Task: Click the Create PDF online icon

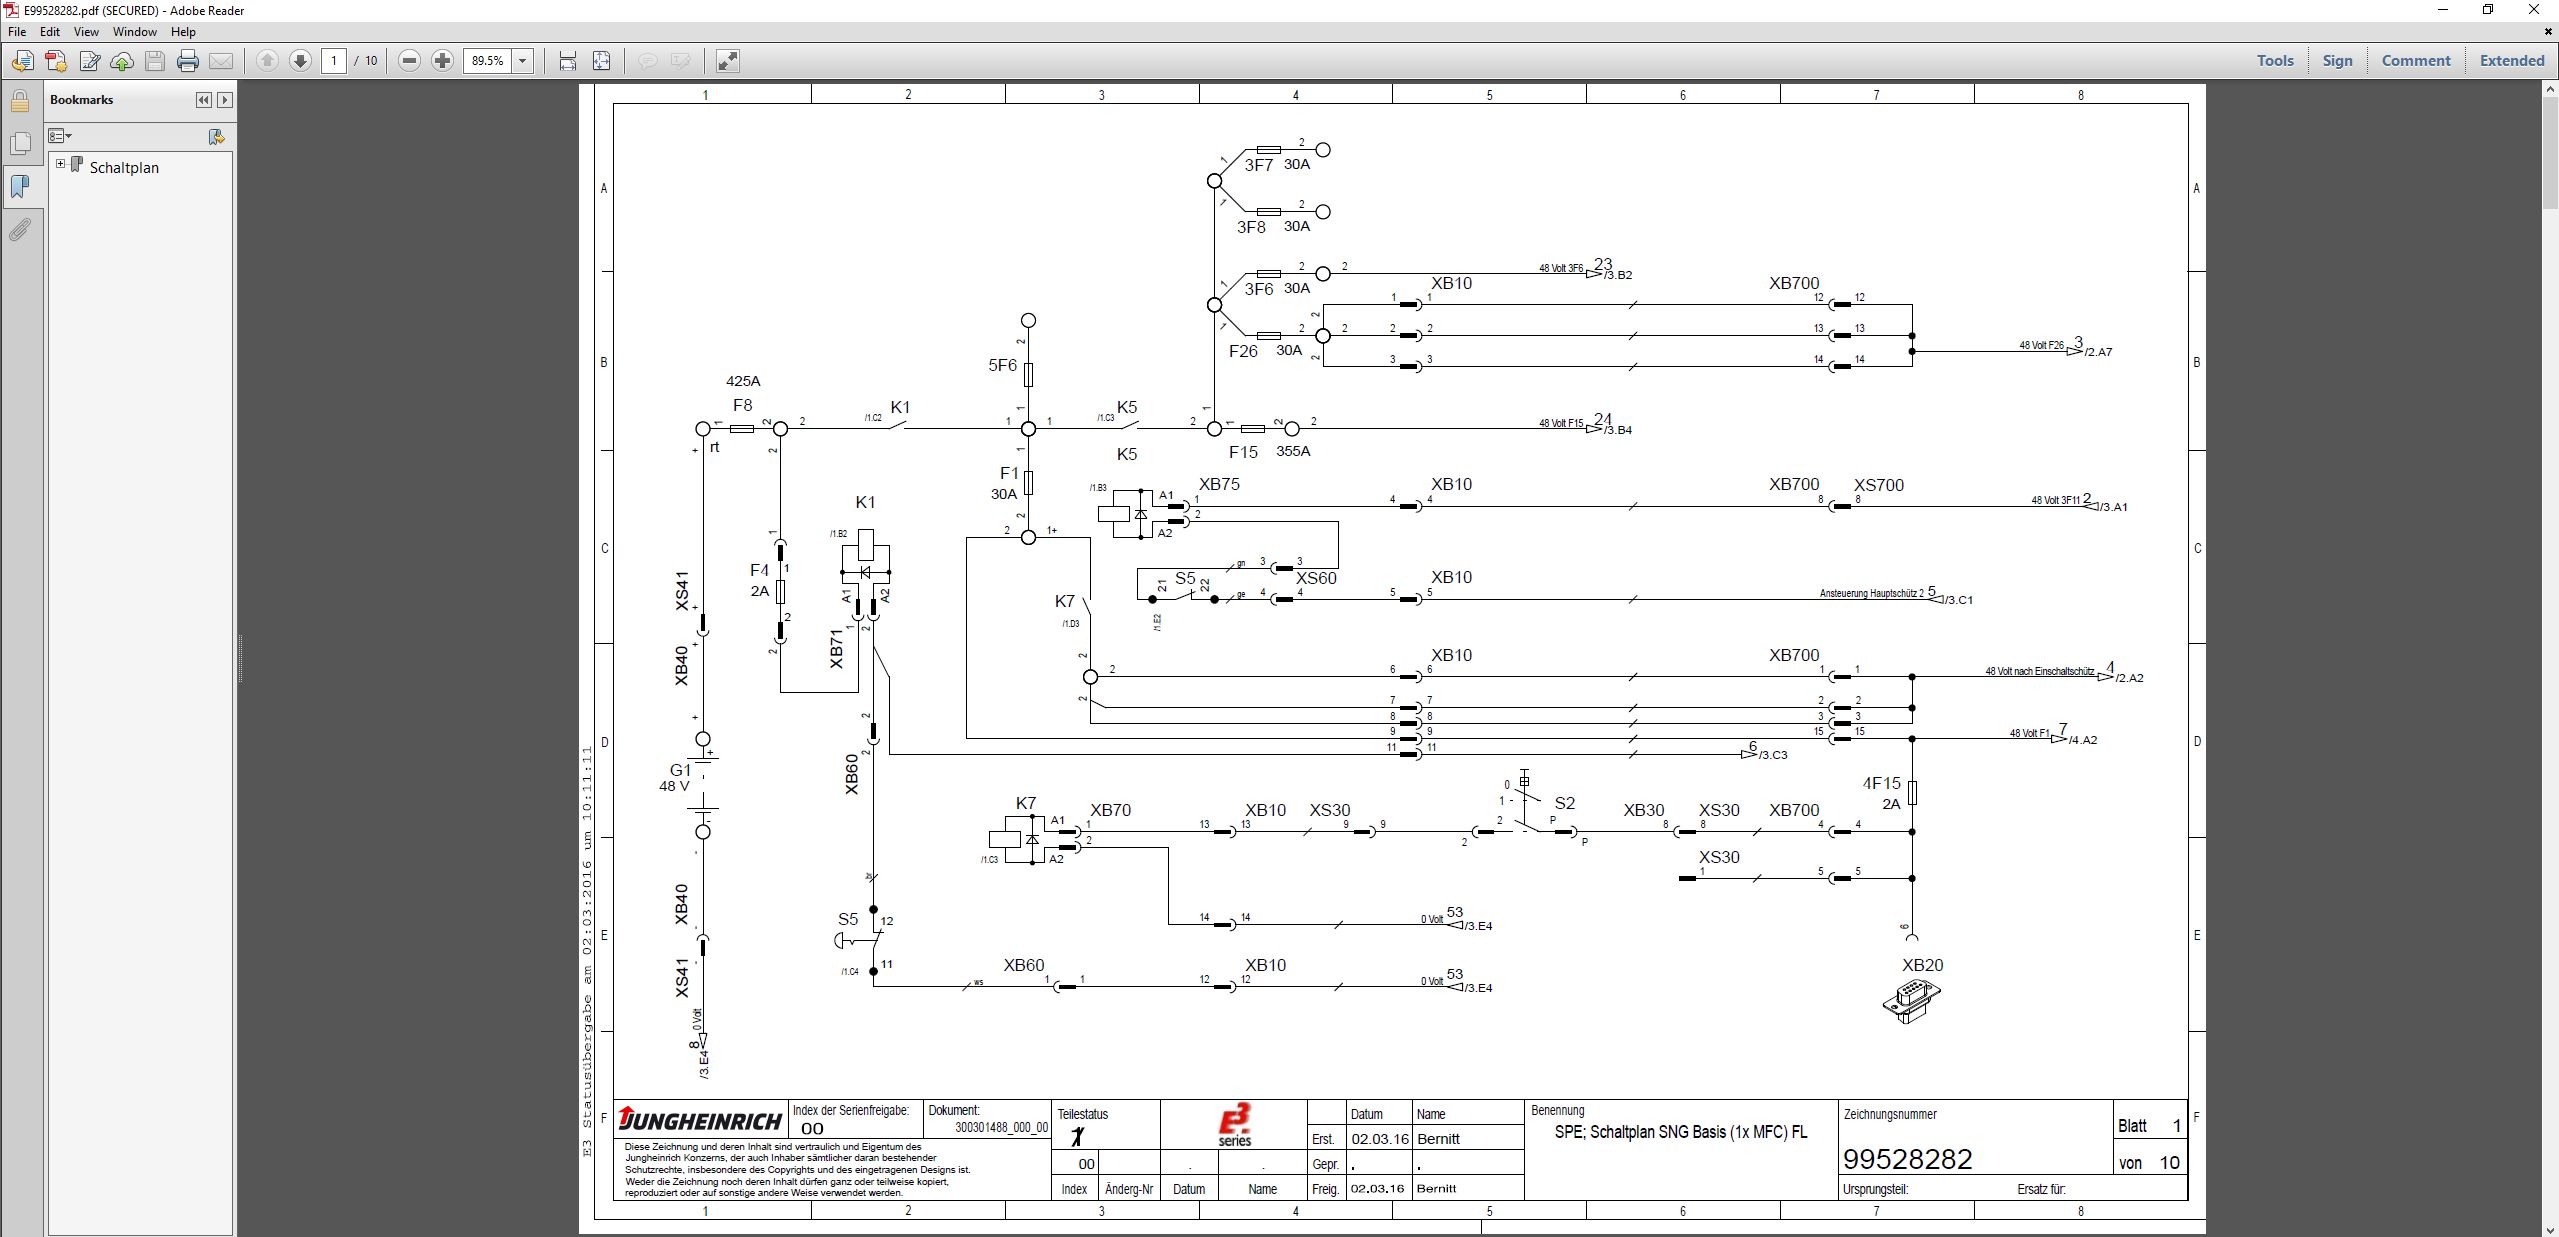Action: click(x=56, y=61)
